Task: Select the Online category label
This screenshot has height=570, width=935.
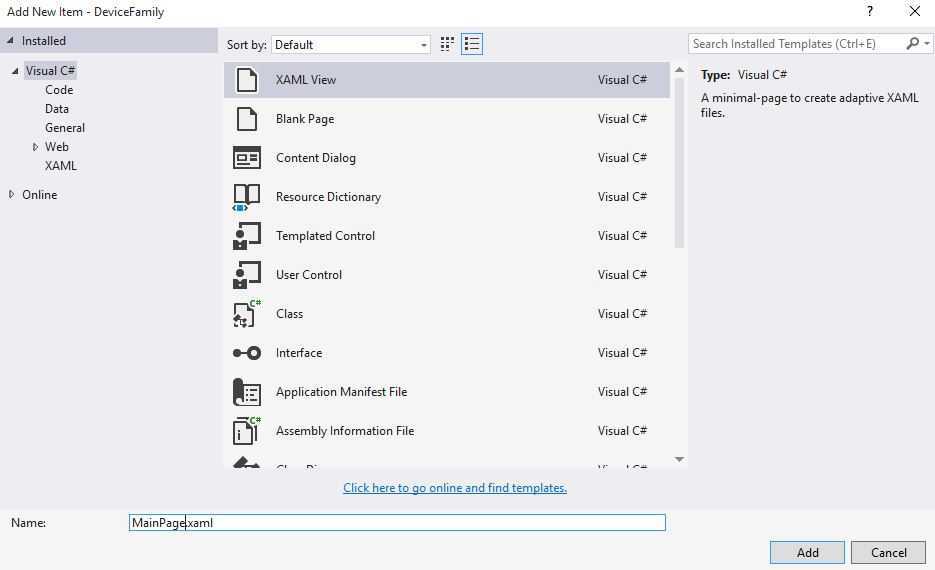Action: coord(39,195)
